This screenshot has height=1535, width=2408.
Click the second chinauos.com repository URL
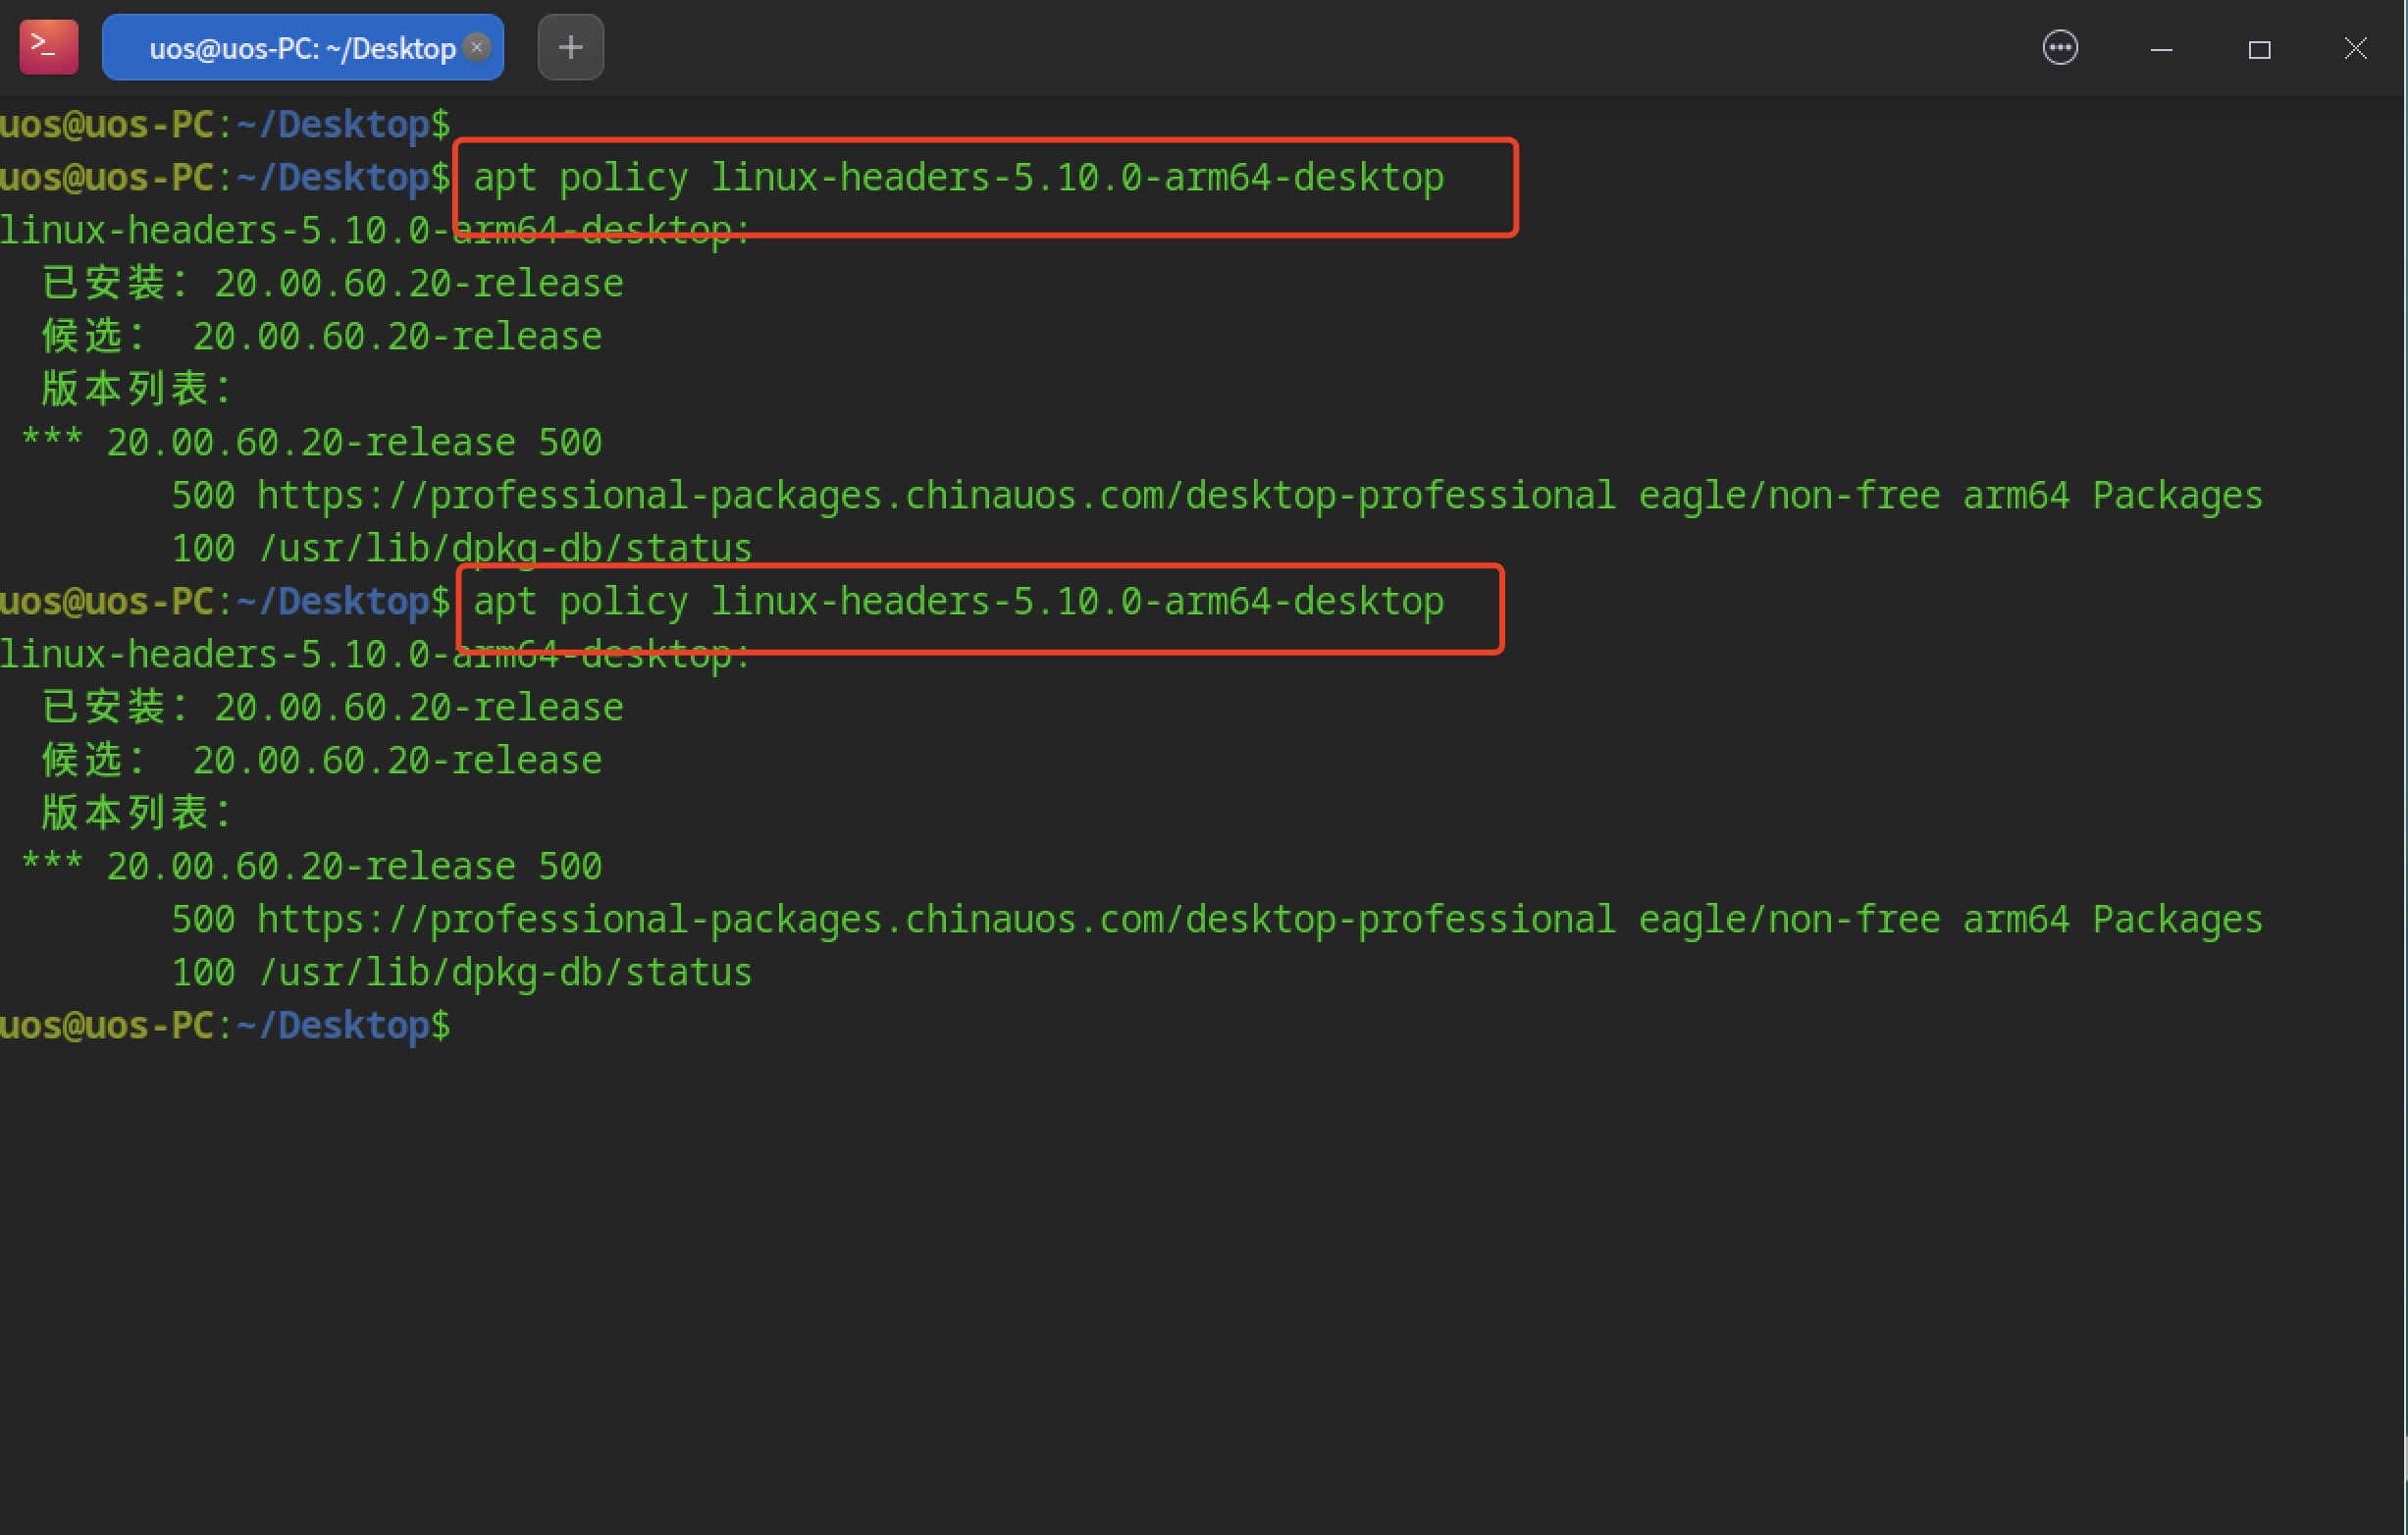coord(935,920)
